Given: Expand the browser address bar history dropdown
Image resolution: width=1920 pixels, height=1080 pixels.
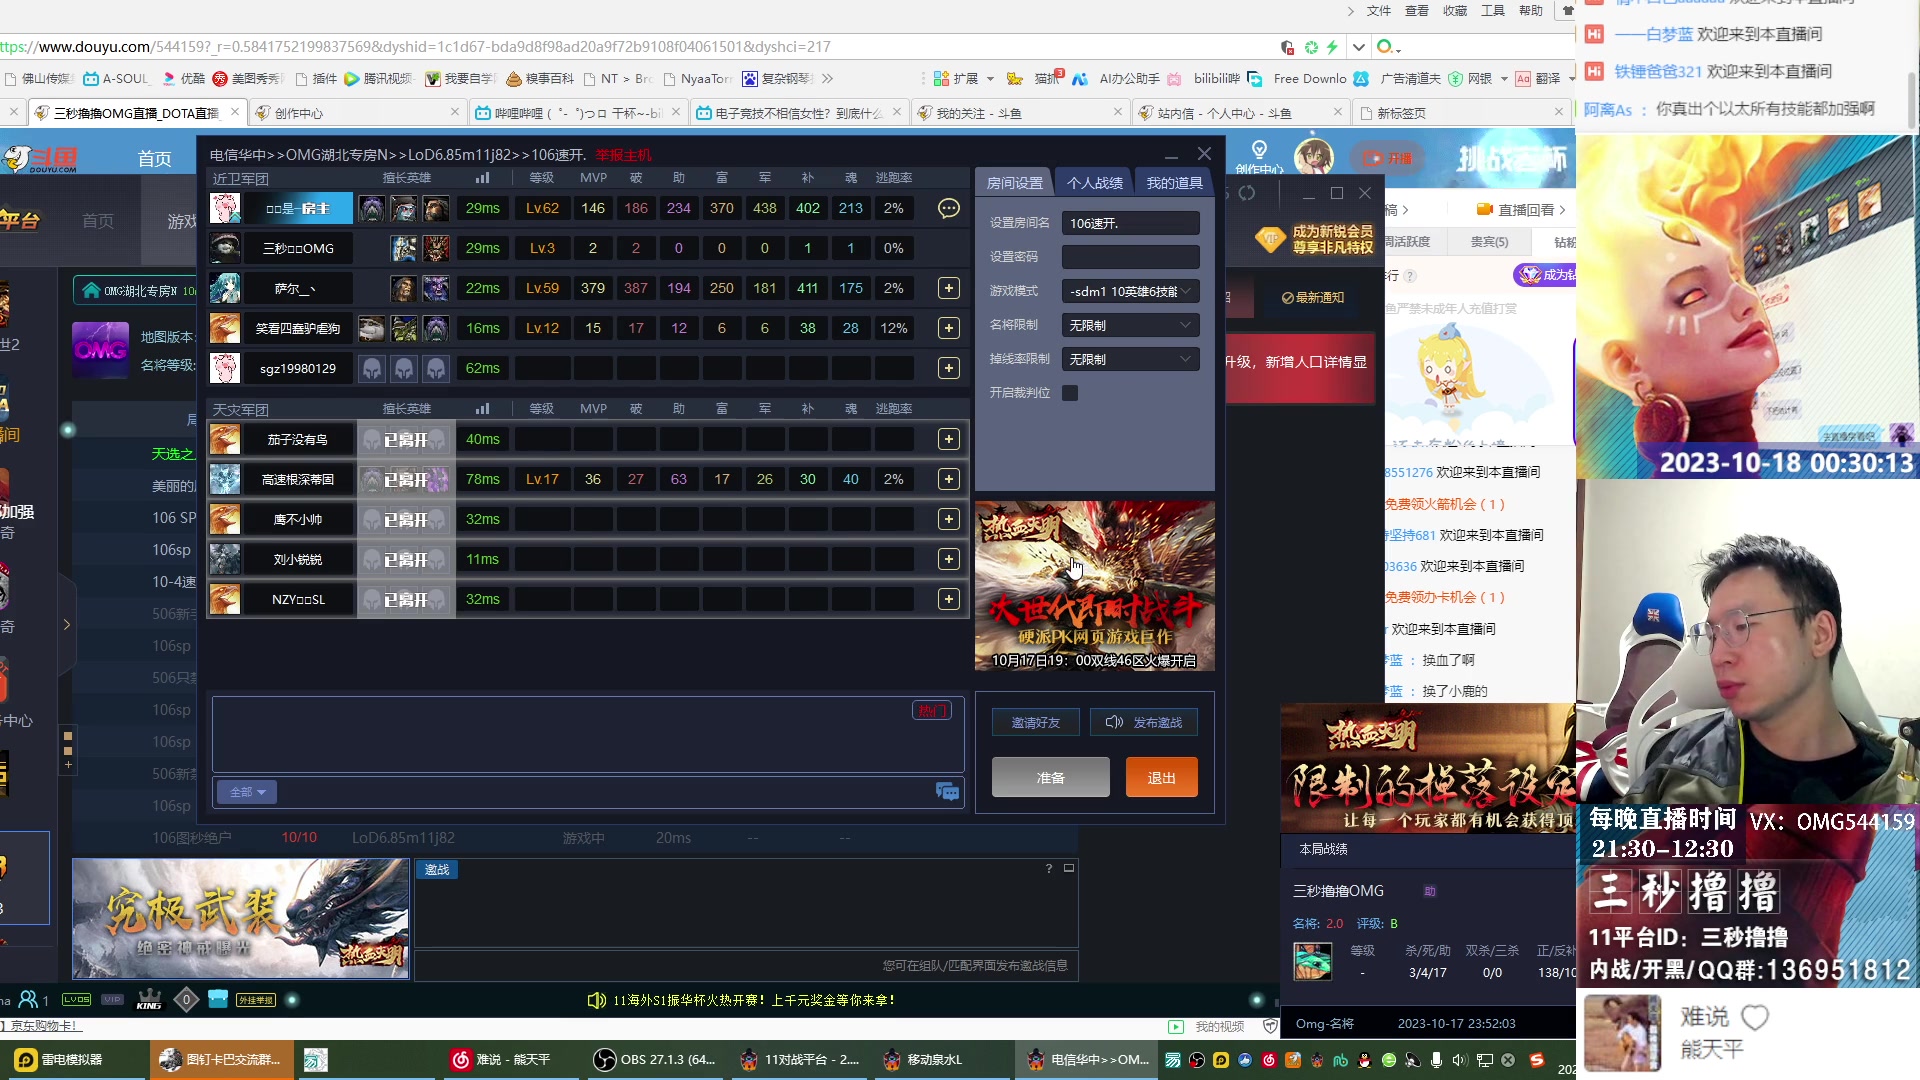Looking at the screenshot, I should pos(1357,47).
